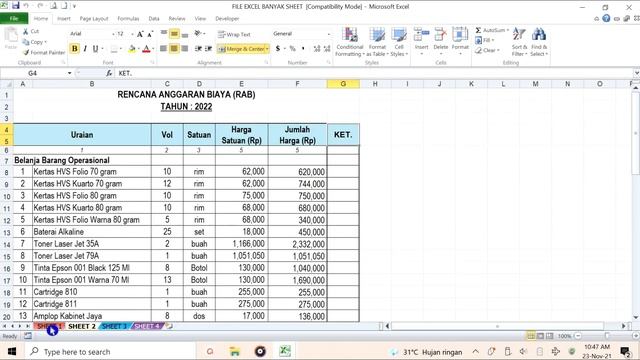This screenshot has height=360, width=640.
Task: Click Zoom slider on status bar
Action: [x=607, y=336]
